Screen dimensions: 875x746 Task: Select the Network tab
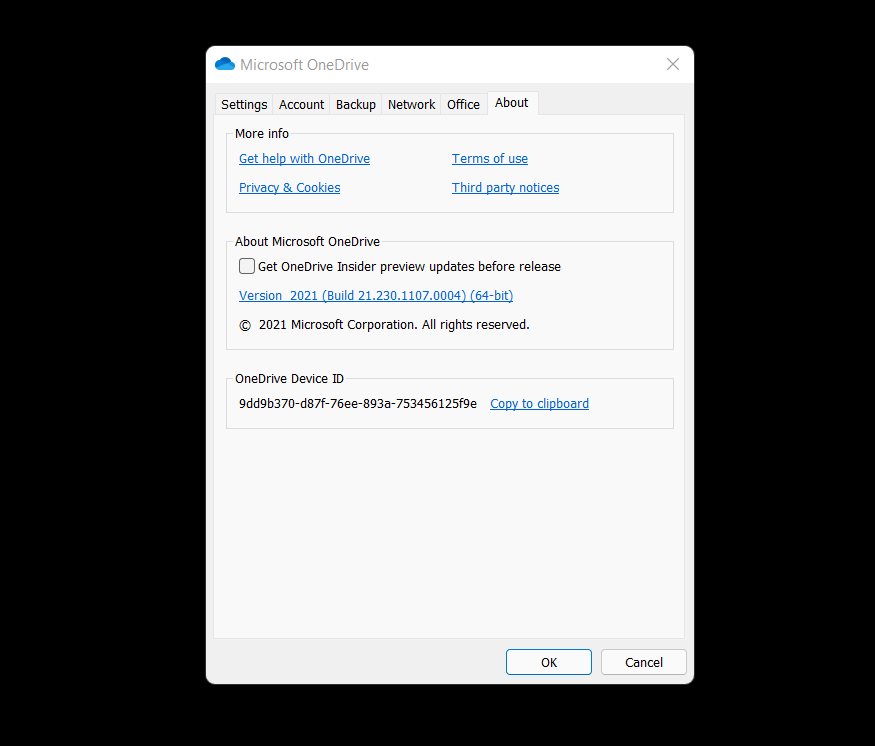(411, 104)
